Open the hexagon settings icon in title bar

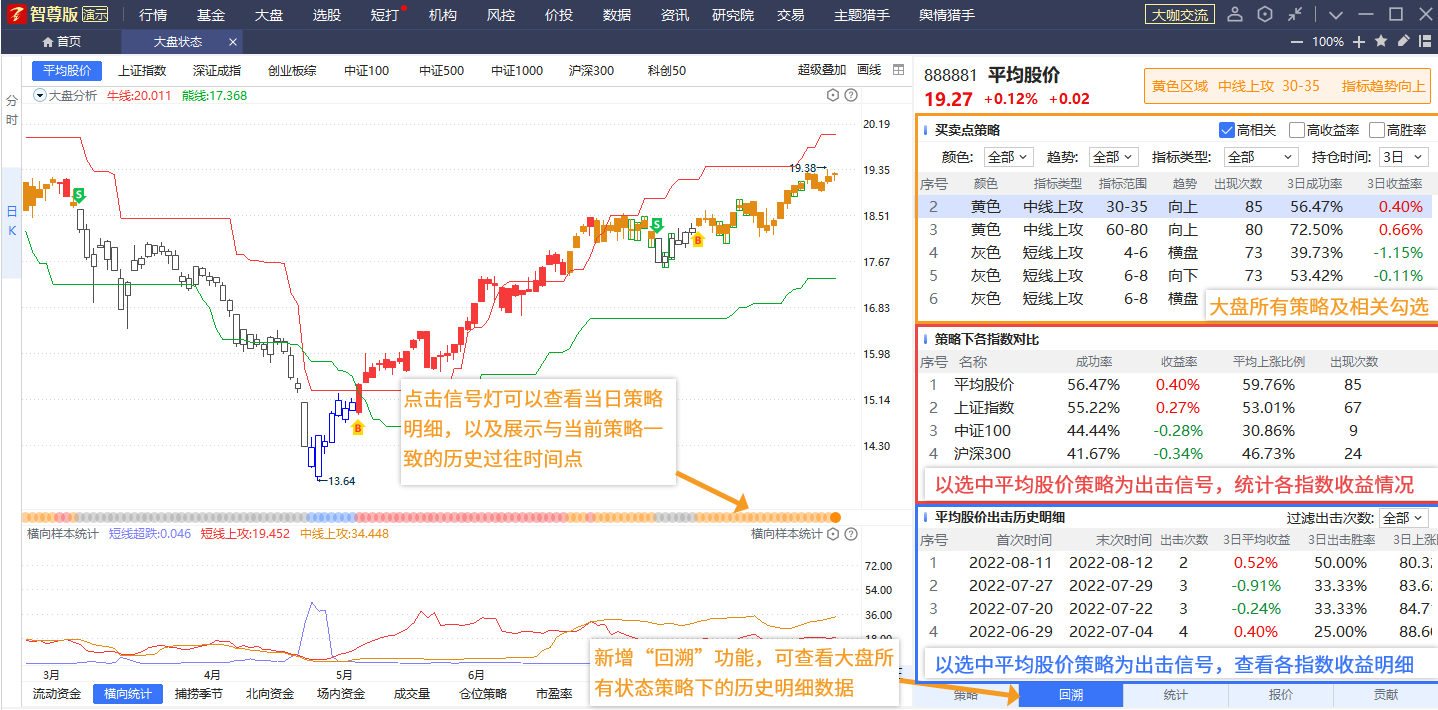[x=1265, y=14]
